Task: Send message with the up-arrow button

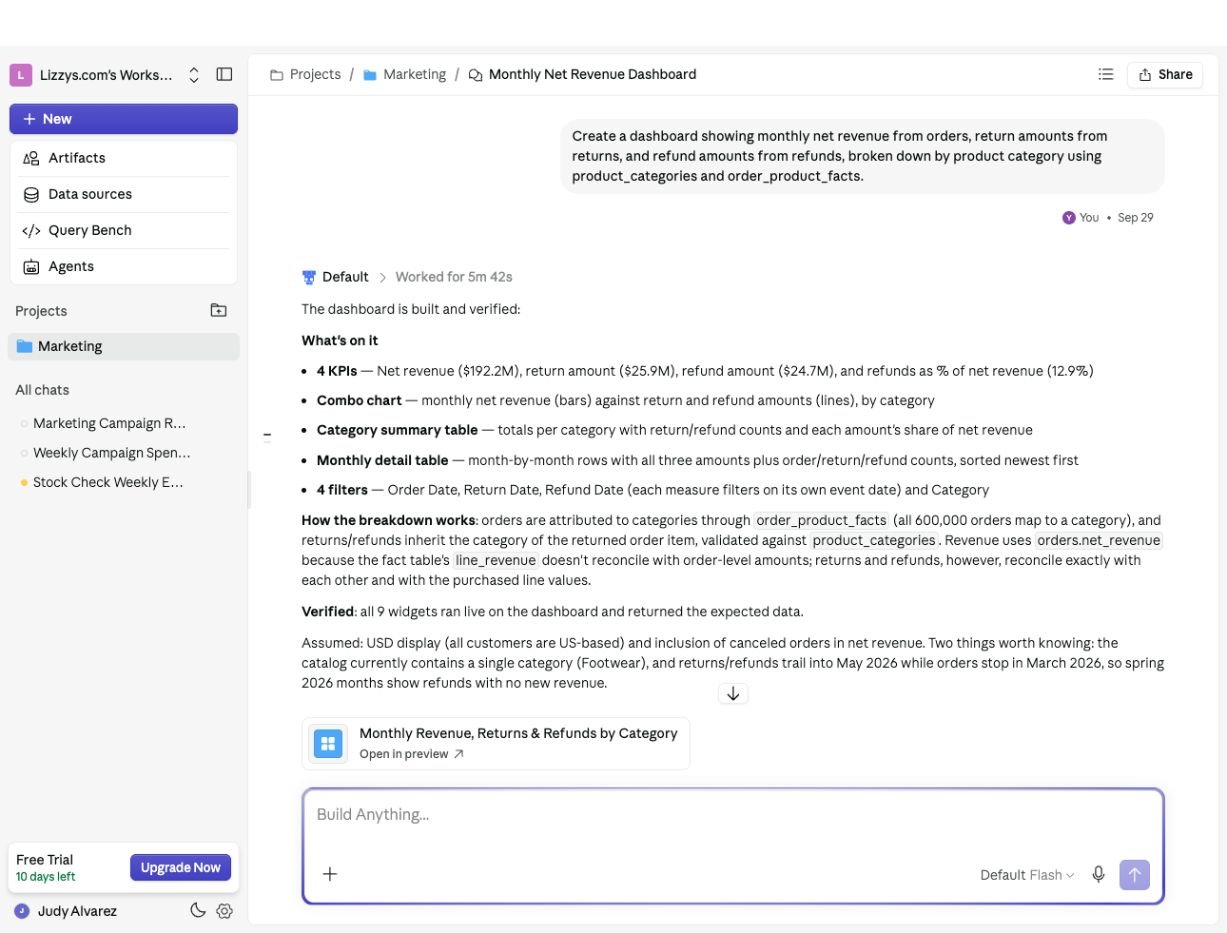Action: [x=1134, y=875]
